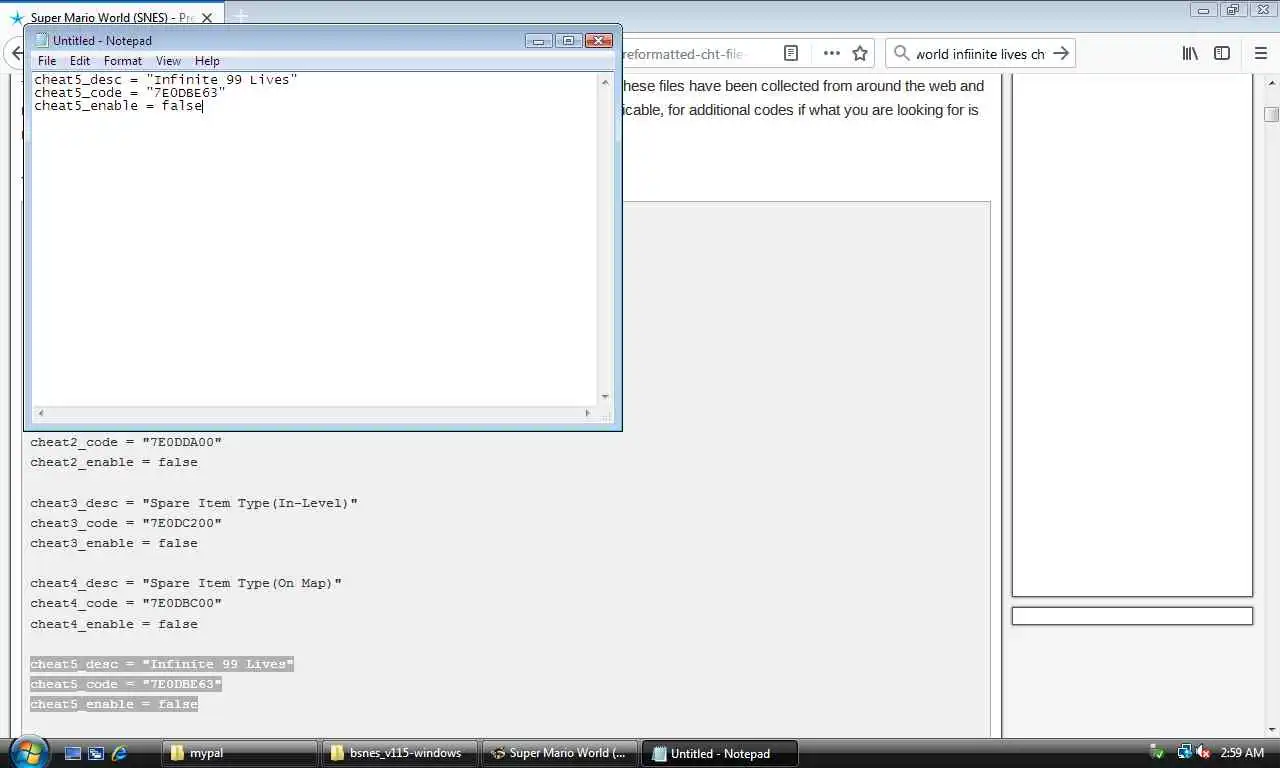Viewport: 1280px width, 768px height.
Task: Click the muted volume tray icon
Action: coord(1203,753)
